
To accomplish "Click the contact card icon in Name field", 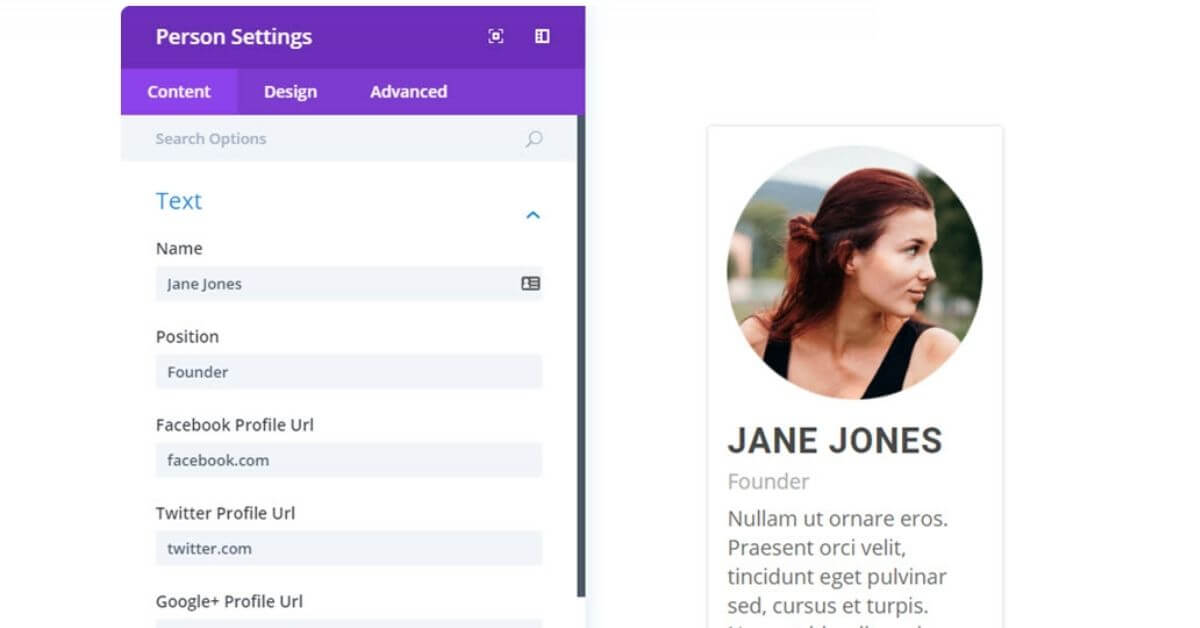I will pos(533,283).
